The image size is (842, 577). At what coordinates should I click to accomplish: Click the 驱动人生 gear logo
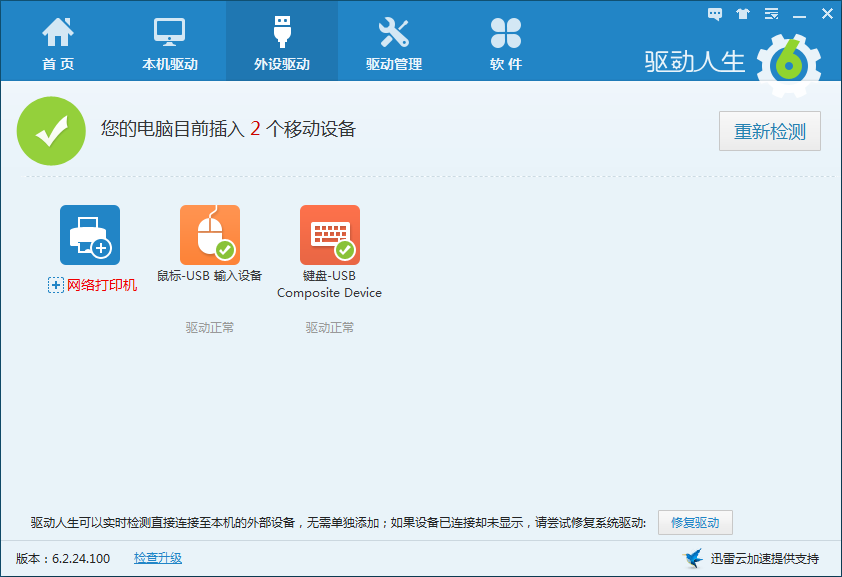click(788, 63)
